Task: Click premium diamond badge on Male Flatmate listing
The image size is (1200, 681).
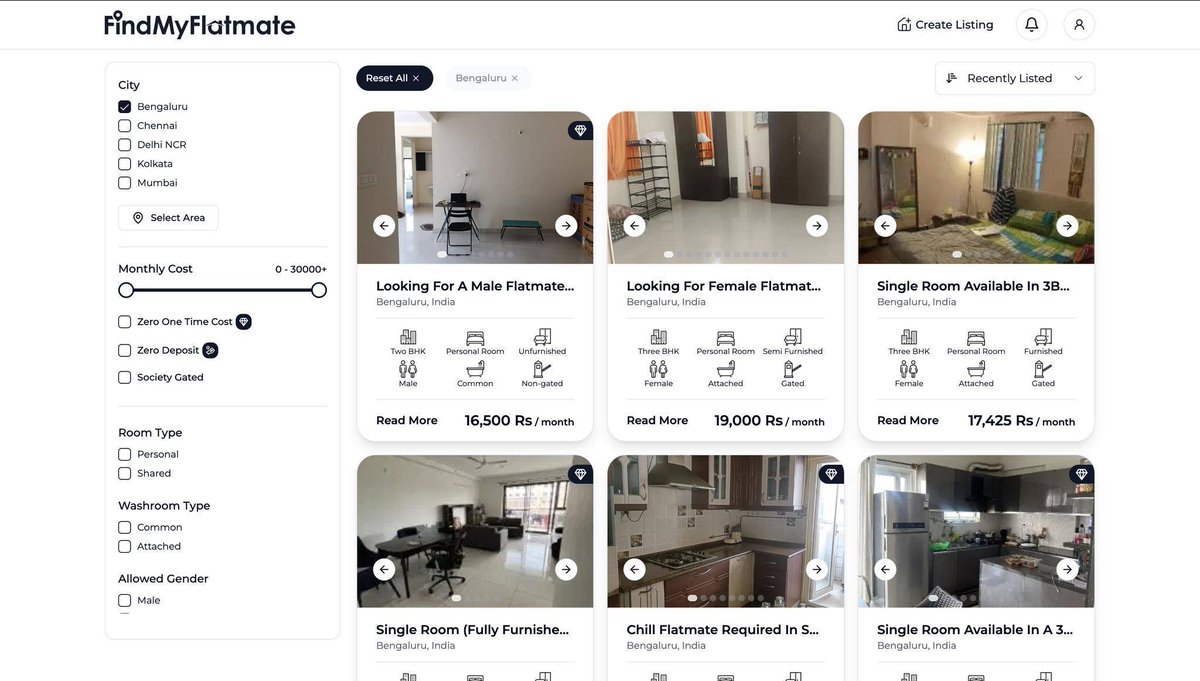Action: [x=580, y=131]
